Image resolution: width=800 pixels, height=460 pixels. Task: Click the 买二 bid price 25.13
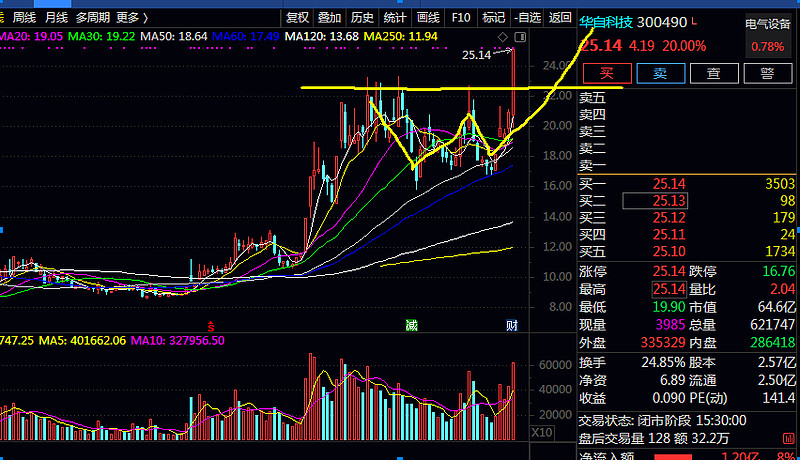pyautogui.click(x=669, y=201)
